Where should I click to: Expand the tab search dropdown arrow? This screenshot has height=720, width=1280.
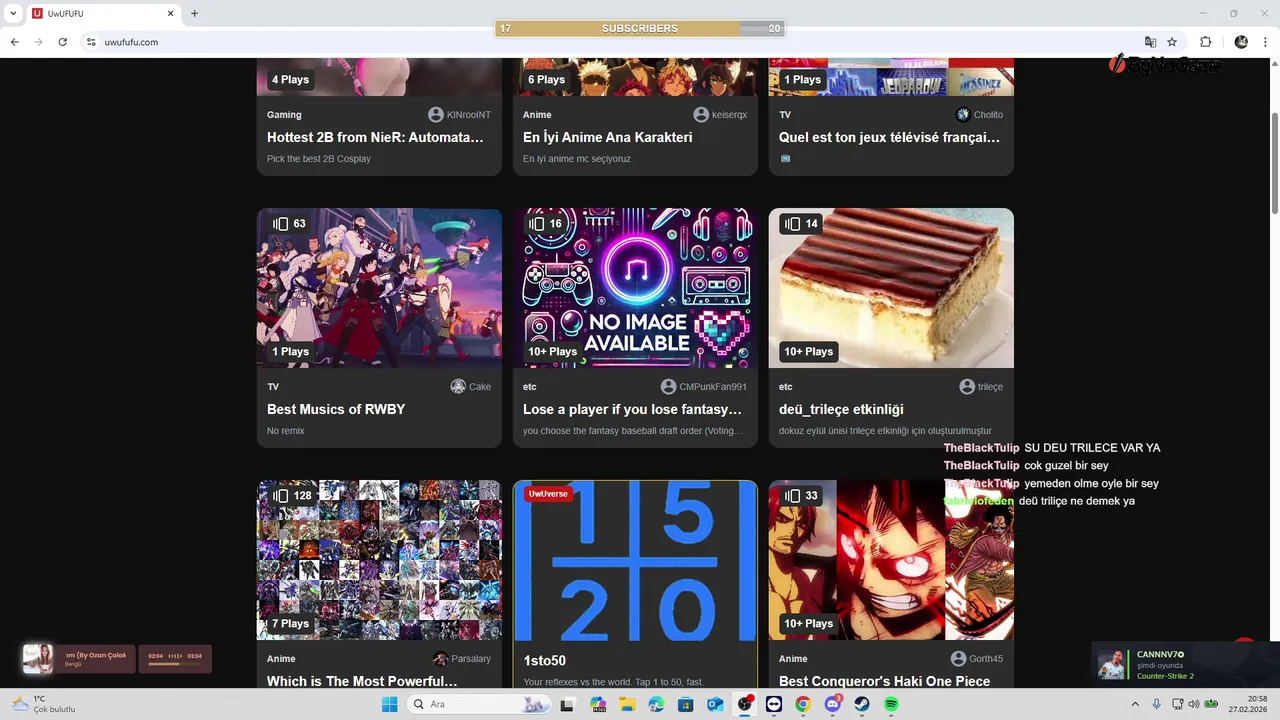(12, 14)
